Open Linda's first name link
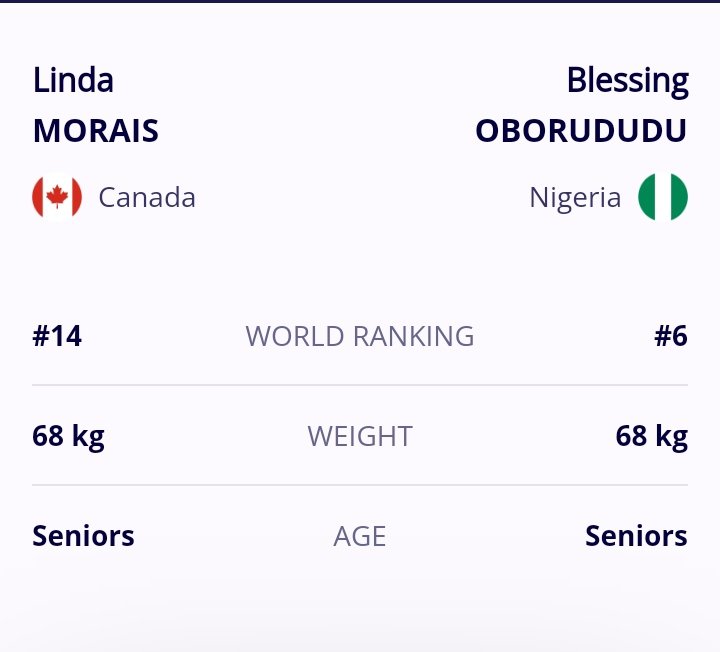 (73, 80)
